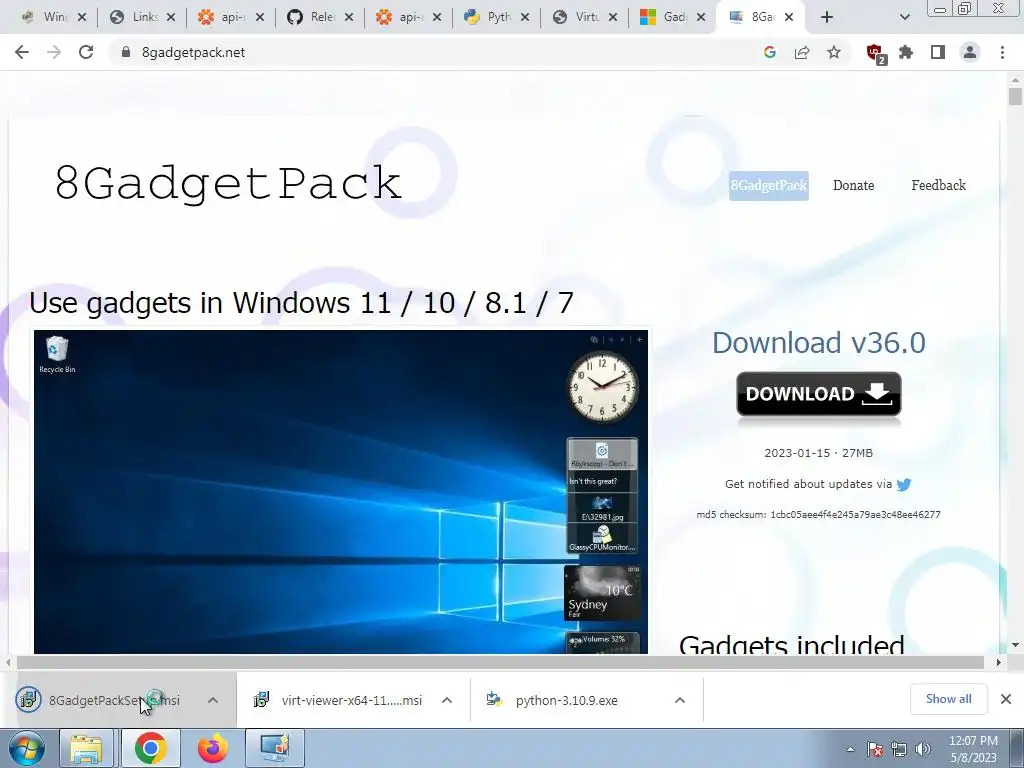Open the Feedback page
This screenshot has height=768, width=1024.
pyautogui.click(x=938, y=185)
